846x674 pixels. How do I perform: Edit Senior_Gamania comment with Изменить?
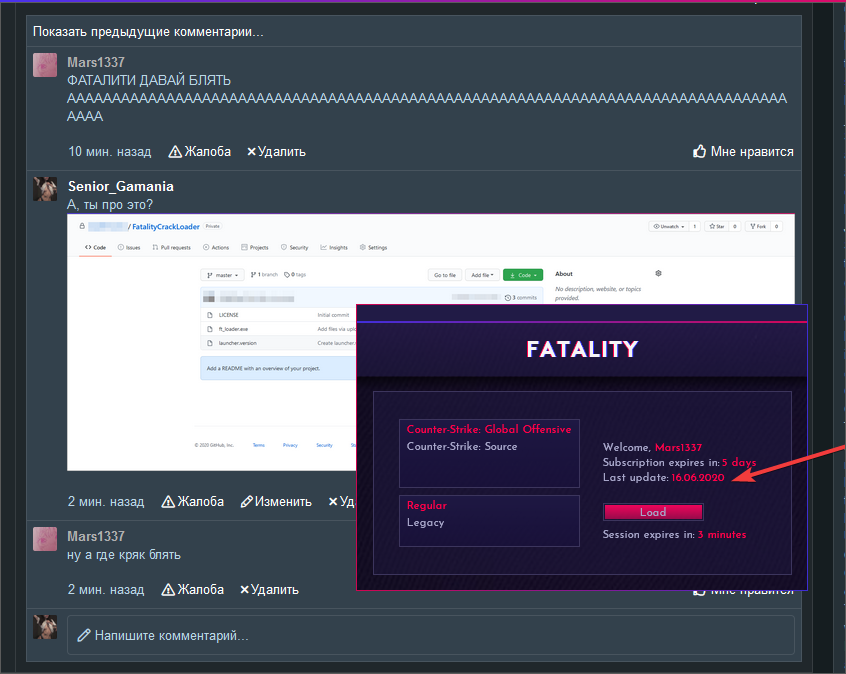[x=276, y=501]
